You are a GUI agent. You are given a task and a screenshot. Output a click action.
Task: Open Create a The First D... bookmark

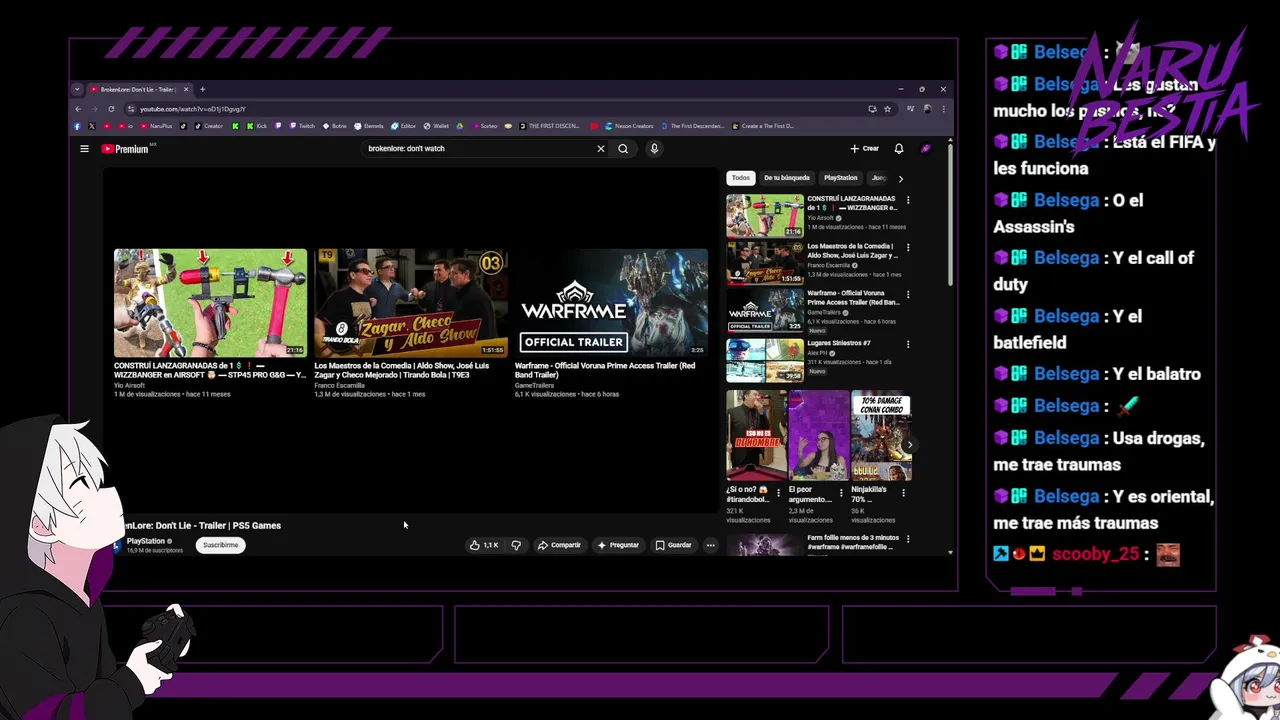(764, 126)
